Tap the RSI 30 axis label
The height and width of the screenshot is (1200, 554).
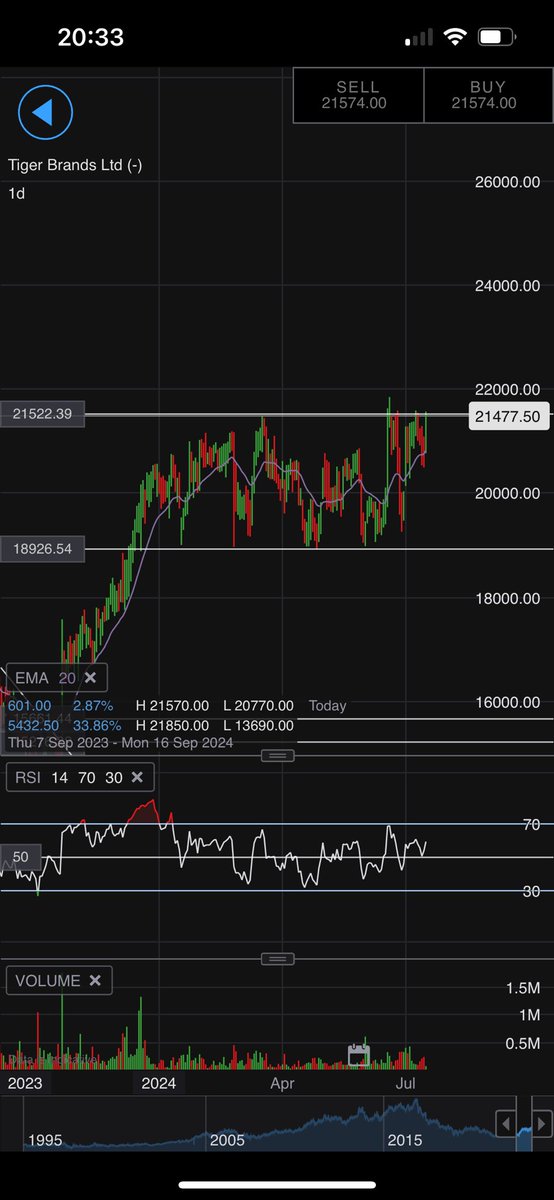pyautogui.click(x=531, y=891)
